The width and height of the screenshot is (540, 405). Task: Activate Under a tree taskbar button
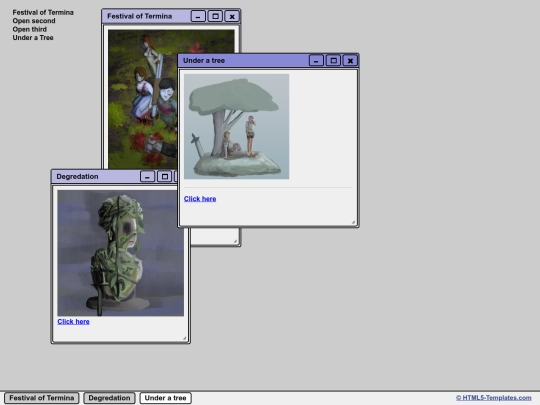[x=166, y=398]
